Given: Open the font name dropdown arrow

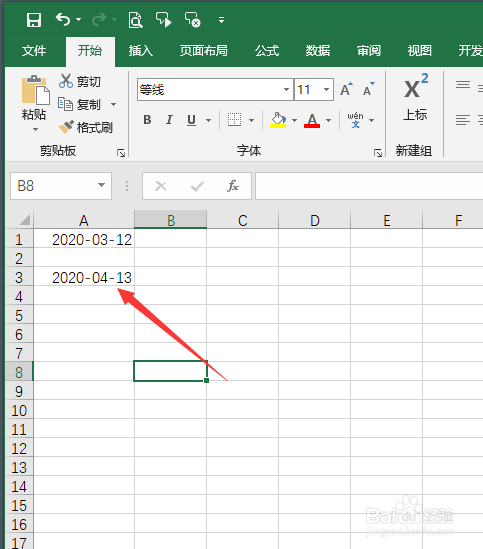Looking at the screenshot, I should (287, 90).
